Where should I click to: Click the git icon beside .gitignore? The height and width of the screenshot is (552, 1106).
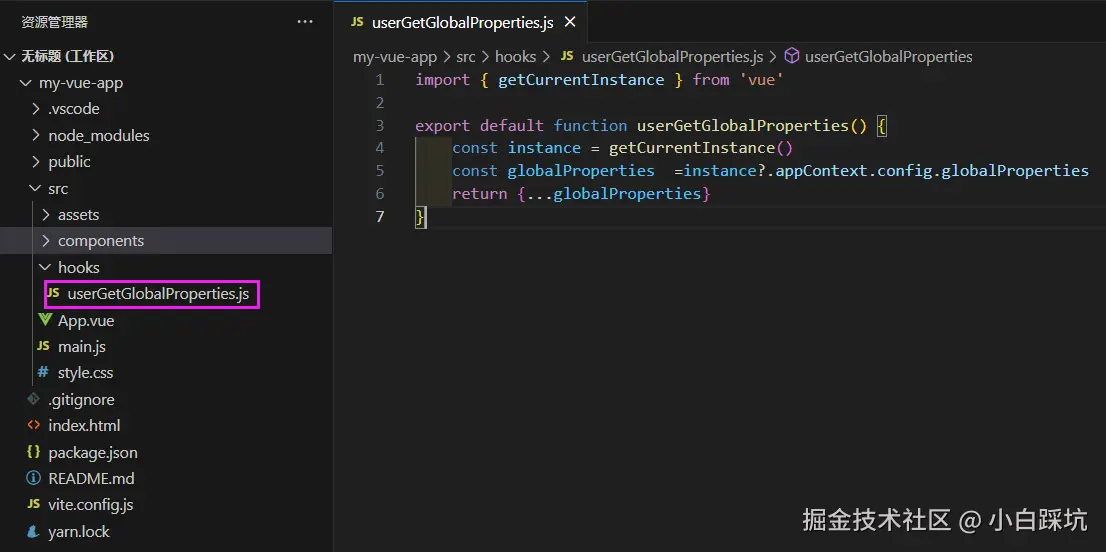point(33,399)
